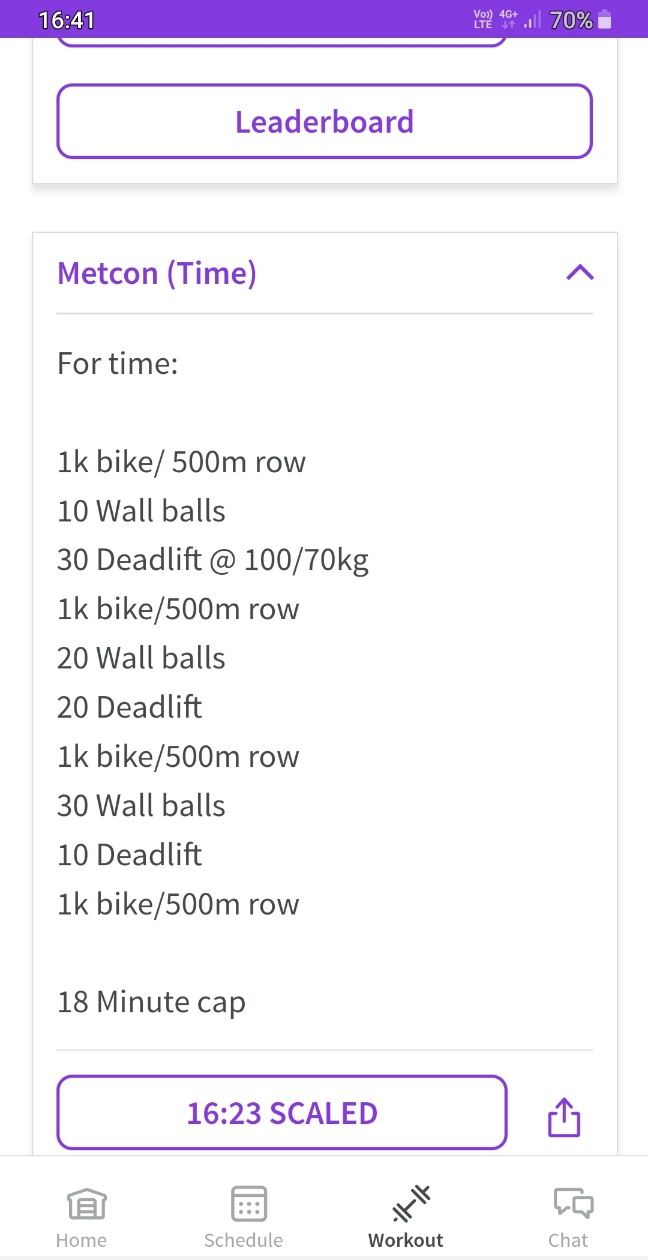Tap the battery icon in status bar
The height and width of the screenshot is (1260, 648).
tap(604, 19)
